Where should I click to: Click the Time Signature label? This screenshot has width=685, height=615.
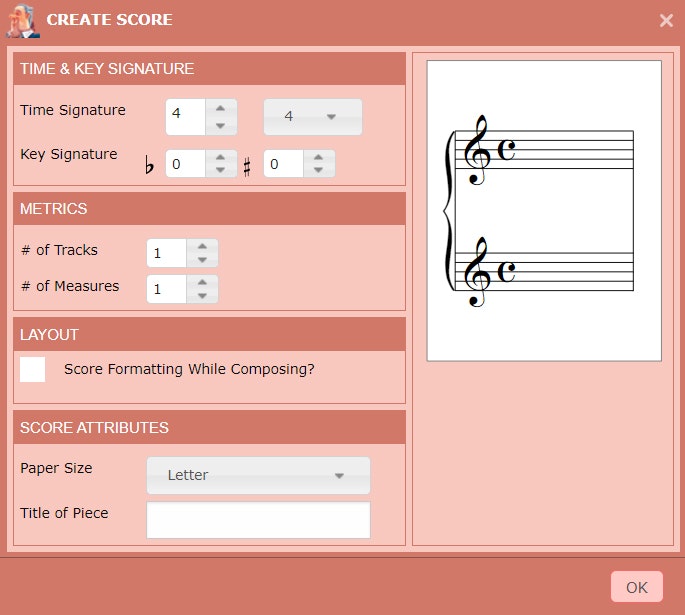pos(73,110)
